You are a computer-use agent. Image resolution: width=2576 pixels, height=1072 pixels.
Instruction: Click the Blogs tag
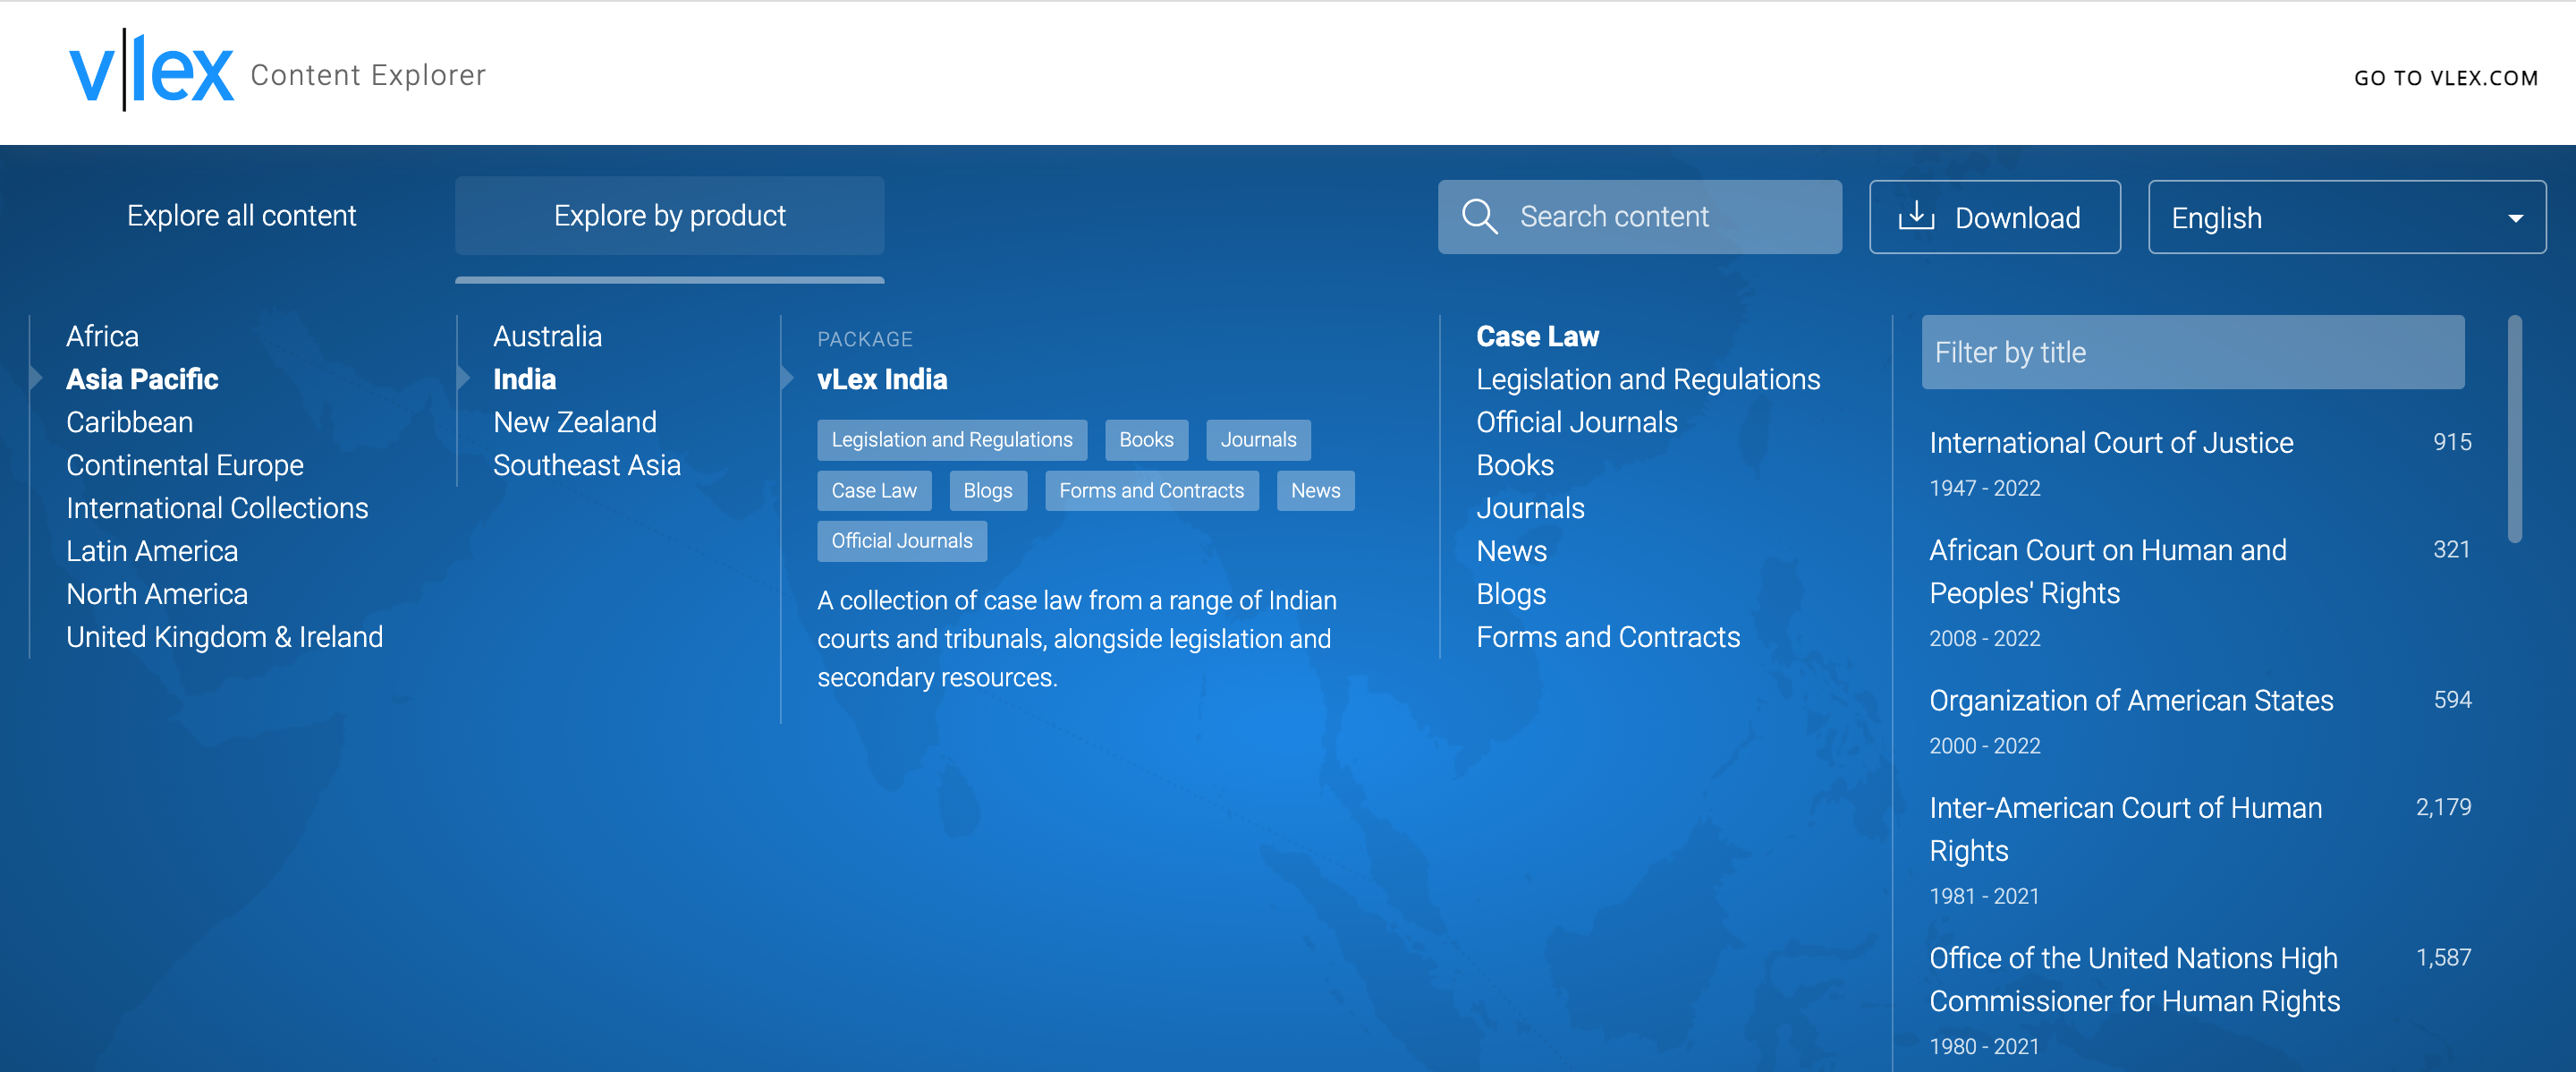coord(987,491)
